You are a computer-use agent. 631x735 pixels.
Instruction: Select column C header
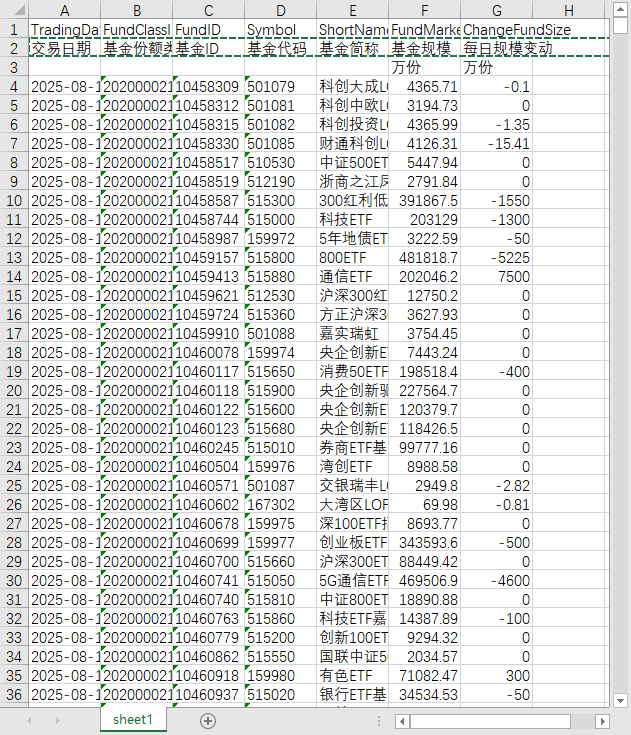pyautogui.click(x=209, y=10)
